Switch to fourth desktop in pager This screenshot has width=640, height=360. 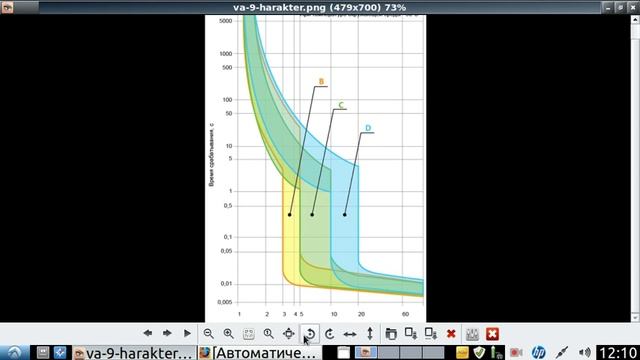pos(433,352)
